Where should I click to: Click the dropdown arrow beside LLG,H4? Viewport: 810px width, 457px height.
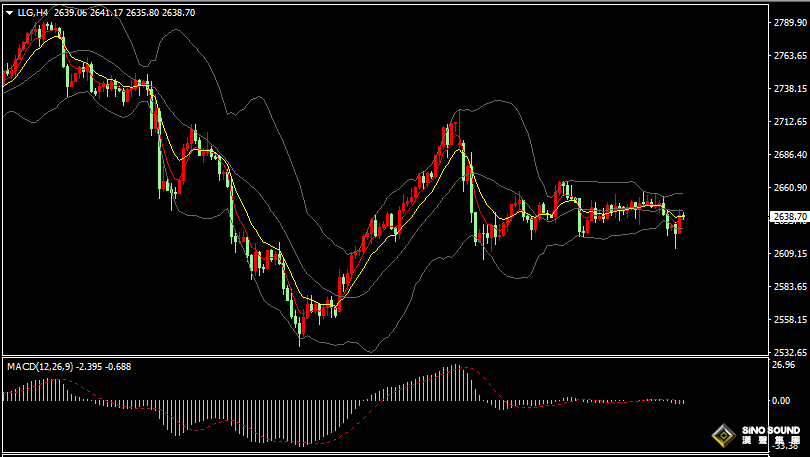tap(9, 13)
